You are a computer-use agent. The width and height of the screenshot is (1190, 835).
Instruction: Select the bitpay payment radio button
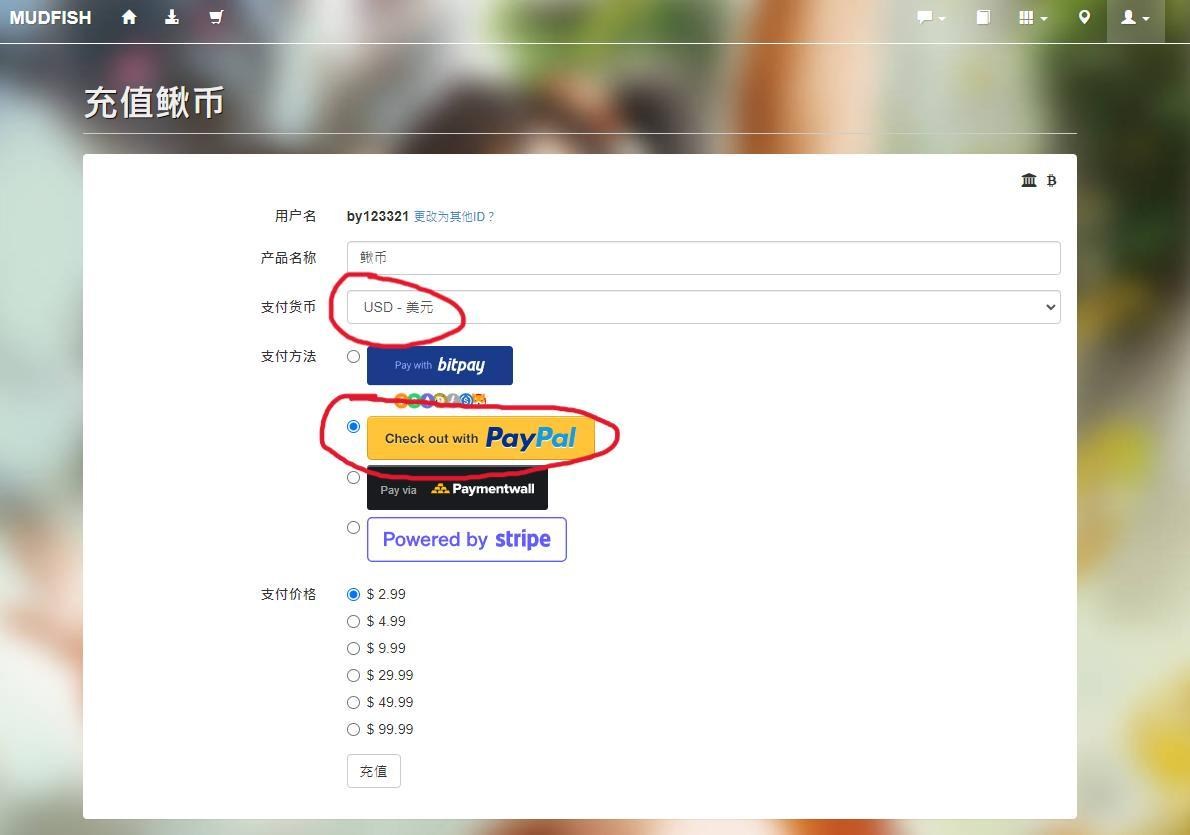(353, 356)
